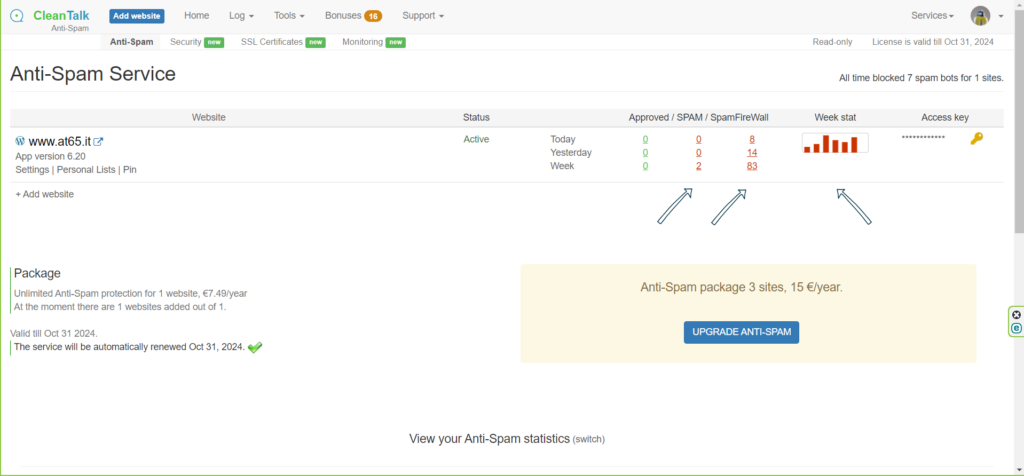
Task: Click the + Add website link
Action: (44, 194)
